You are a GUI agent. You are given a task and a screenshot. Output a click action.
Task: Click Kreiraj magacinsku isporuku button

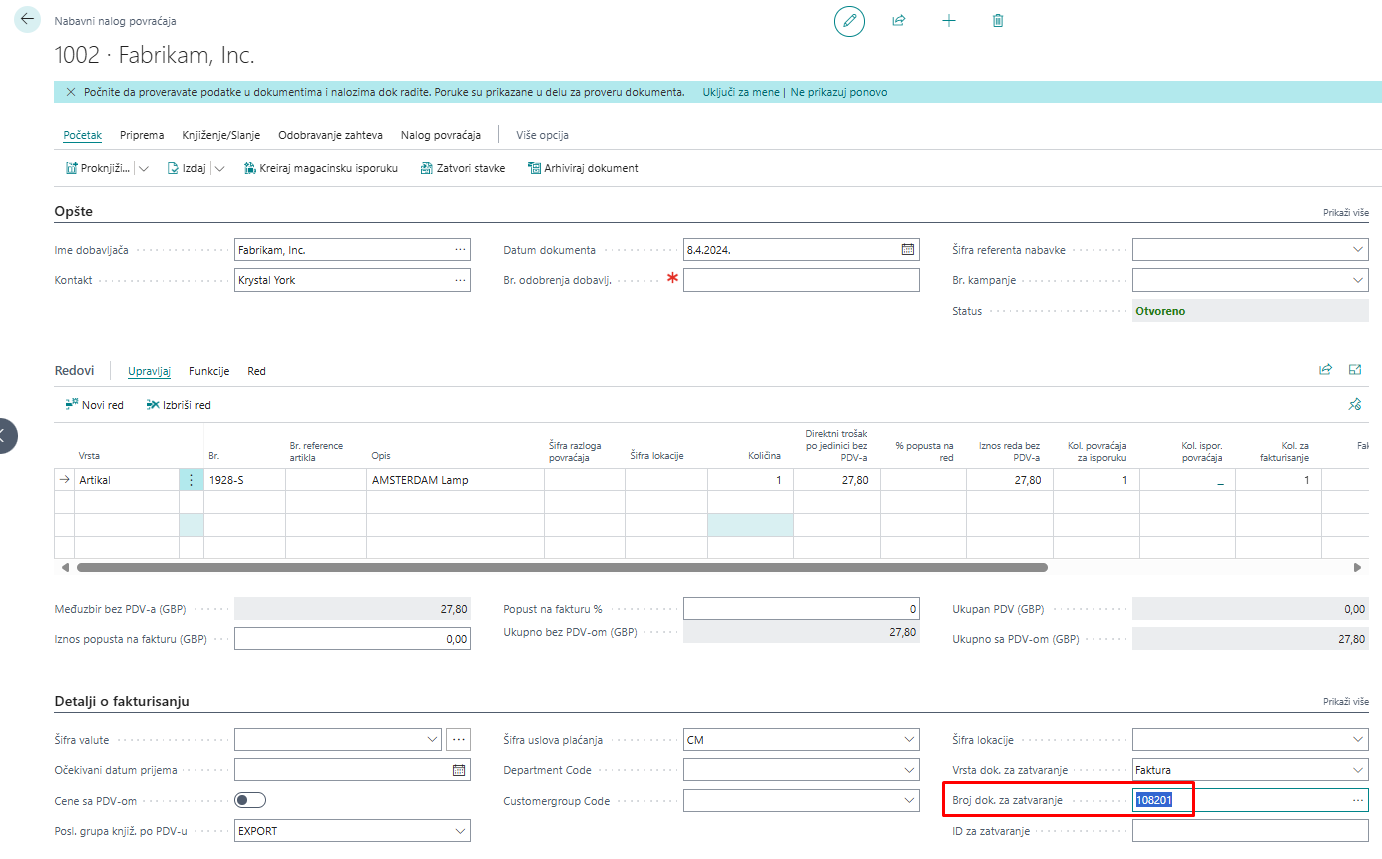pyautogui.click(x=321, y=168)
